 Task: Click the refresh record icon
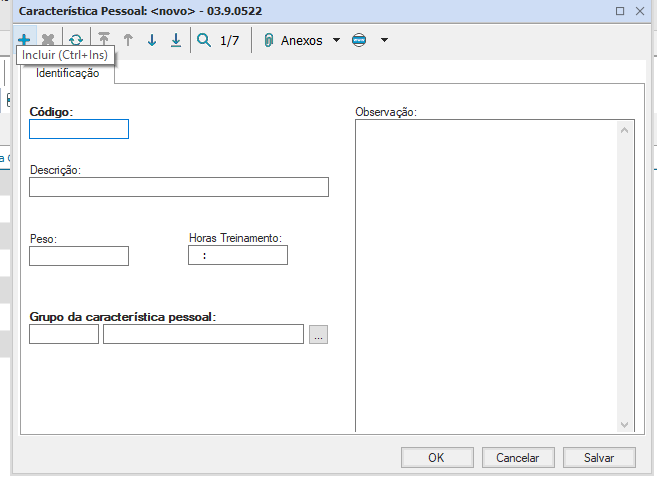(76, 41)
